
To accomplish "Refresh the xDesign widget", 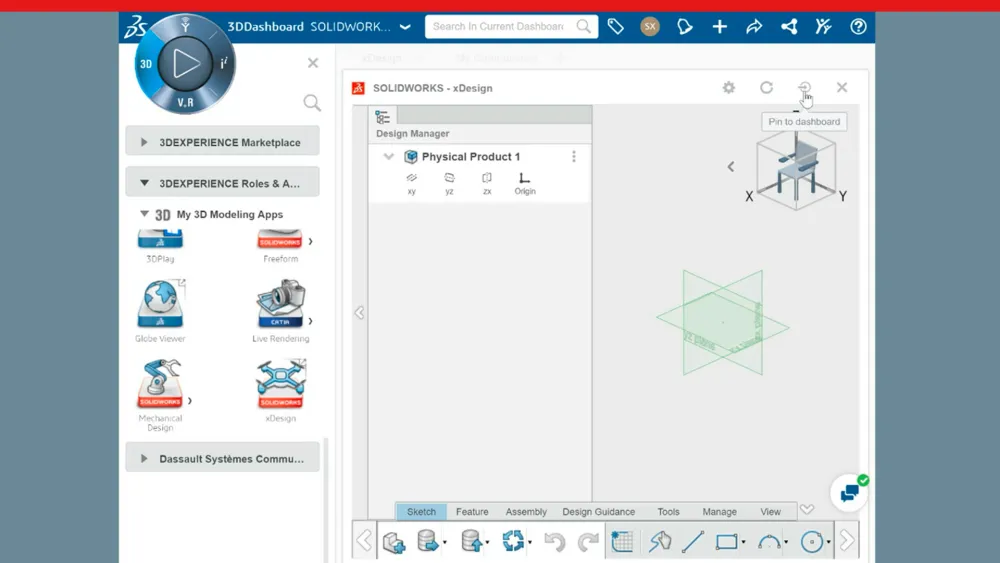I will coord(766,87).
